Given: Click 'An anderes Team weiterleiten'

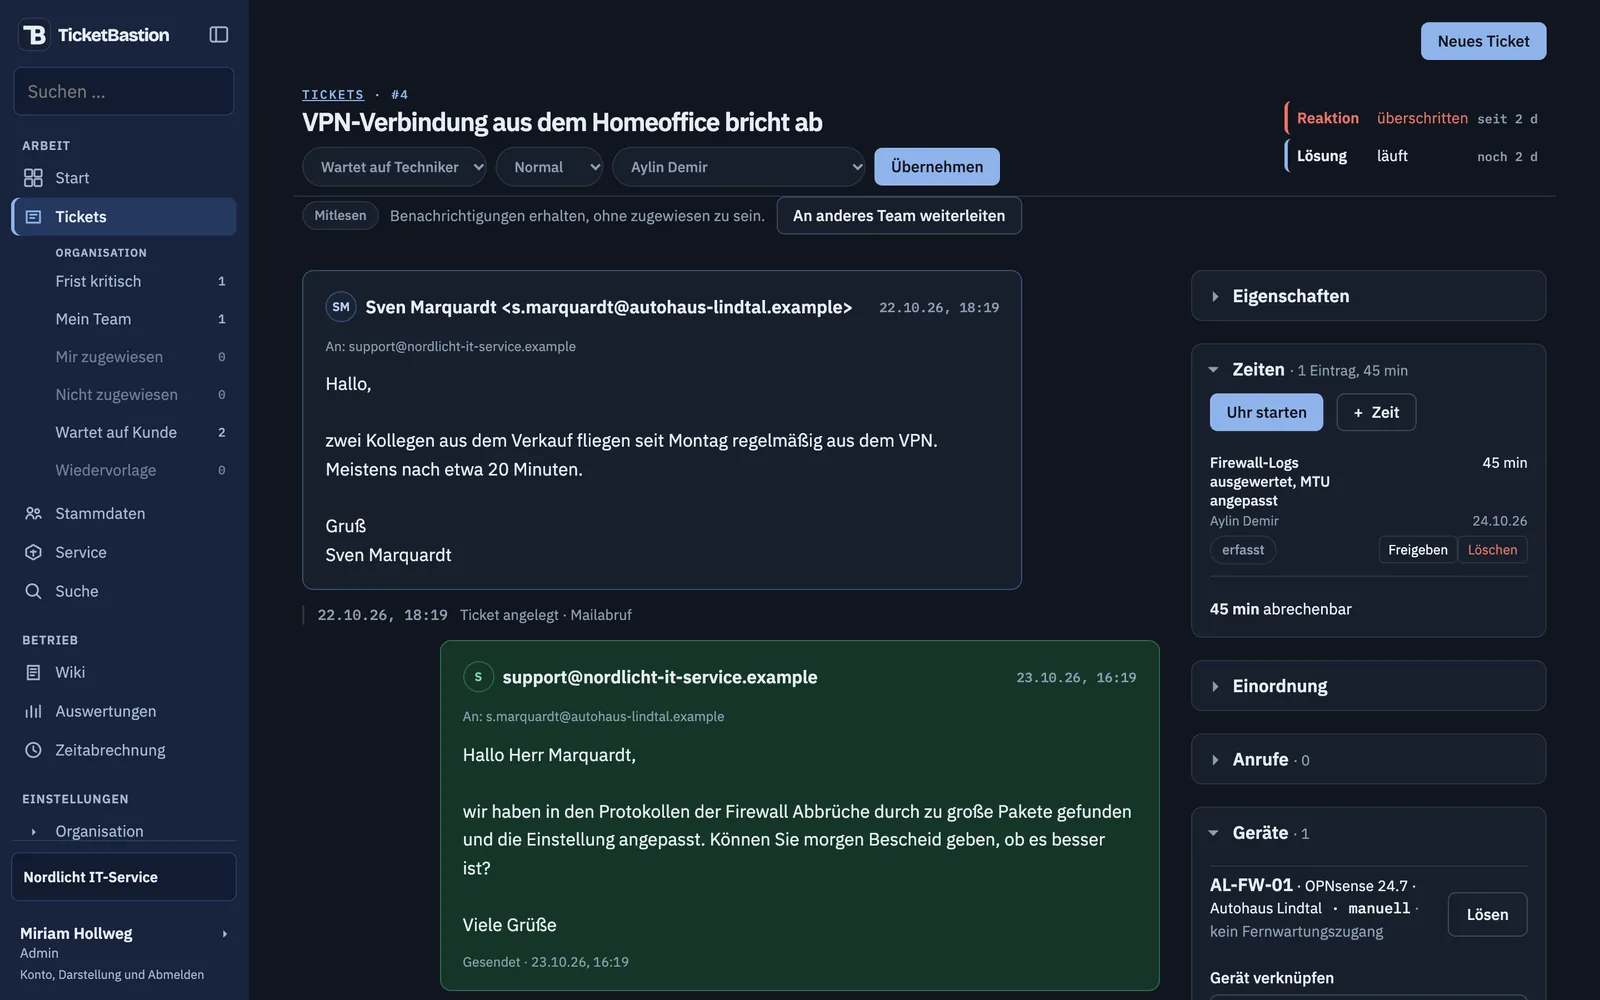Looking at the screenshot, I should click(899, 216).
